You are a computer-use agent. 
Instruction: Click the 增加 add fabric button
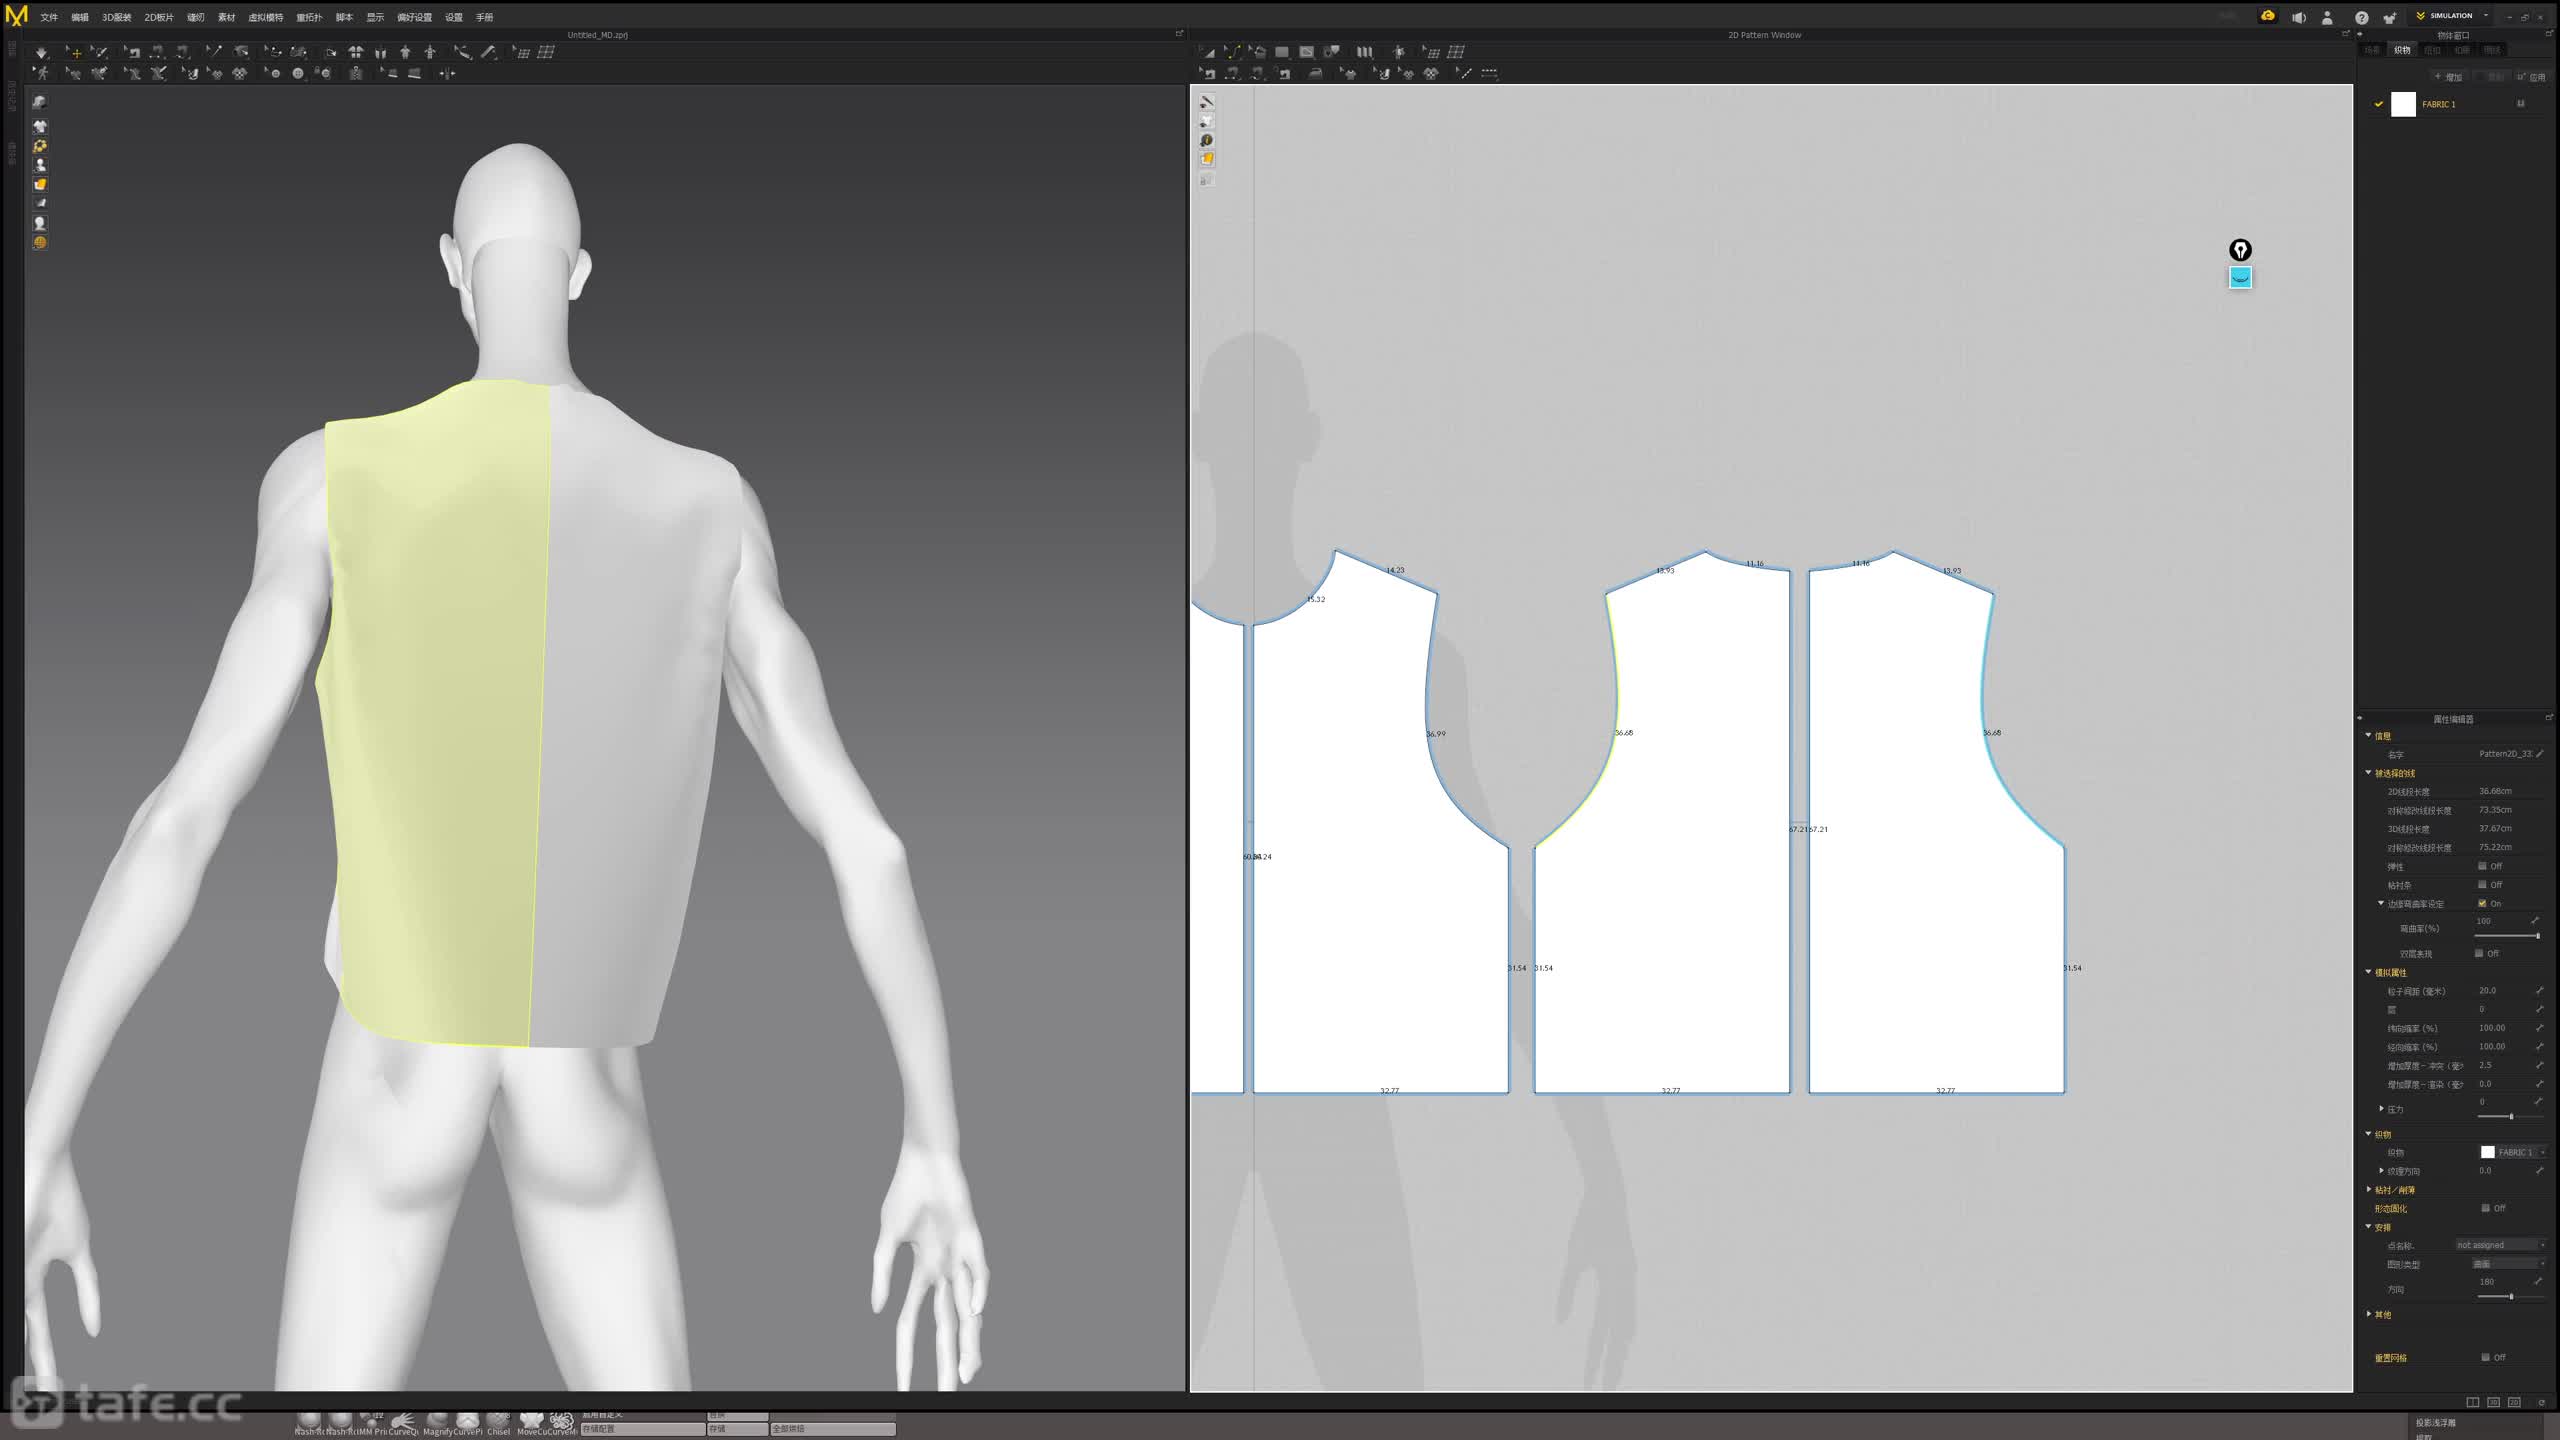click(x=2449, y=77)
